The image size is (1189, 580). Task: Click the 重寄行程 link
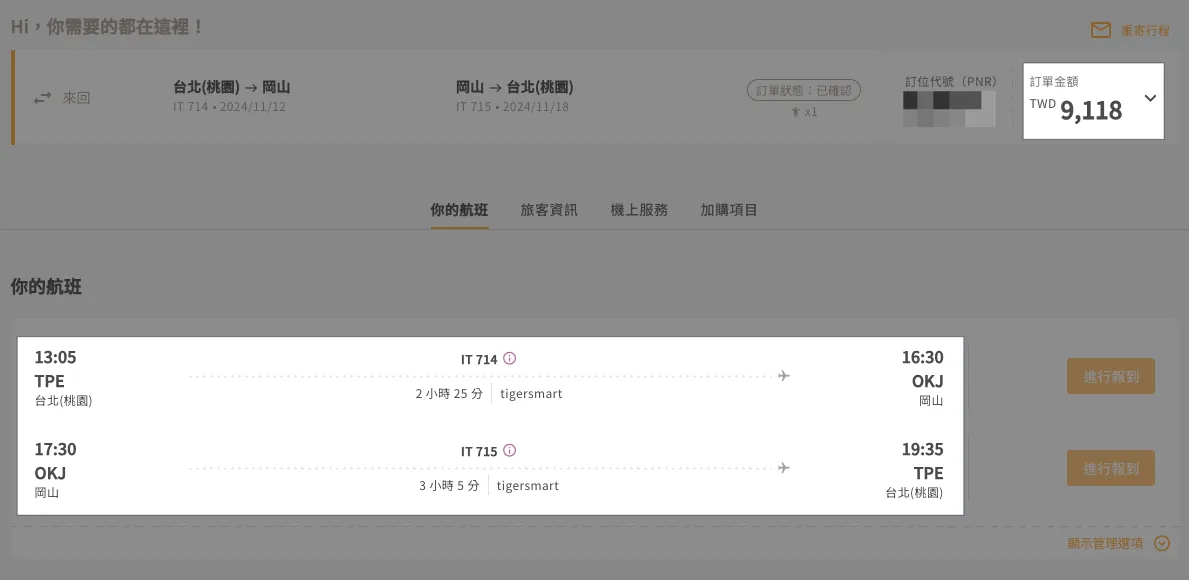1144,31
